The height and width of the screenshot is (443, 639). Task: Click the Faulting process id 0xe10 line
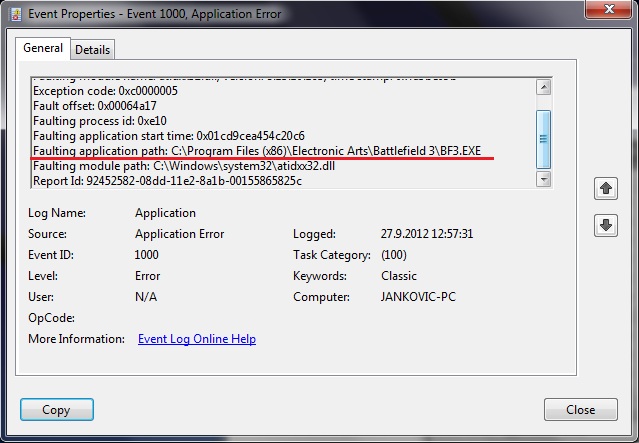point(100,121)
